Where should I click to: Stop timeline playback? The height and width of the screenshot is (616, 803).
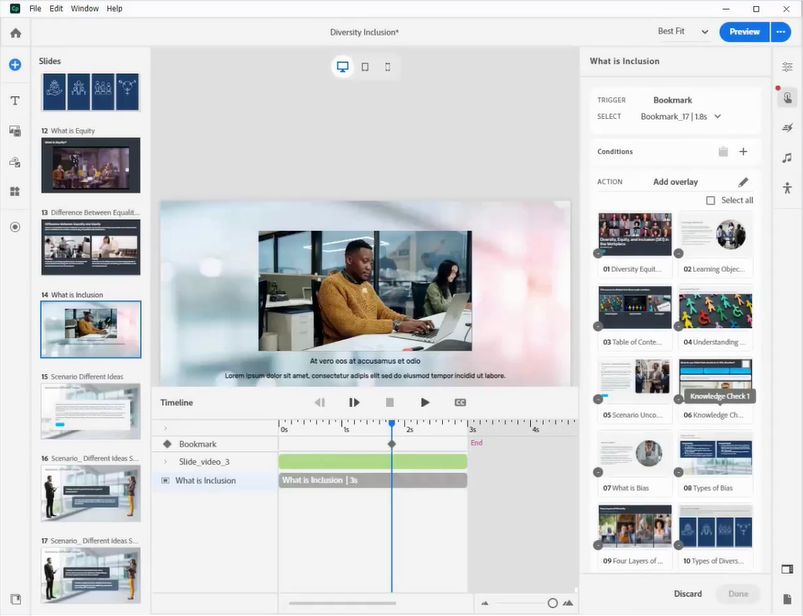(x=390, y=402)
